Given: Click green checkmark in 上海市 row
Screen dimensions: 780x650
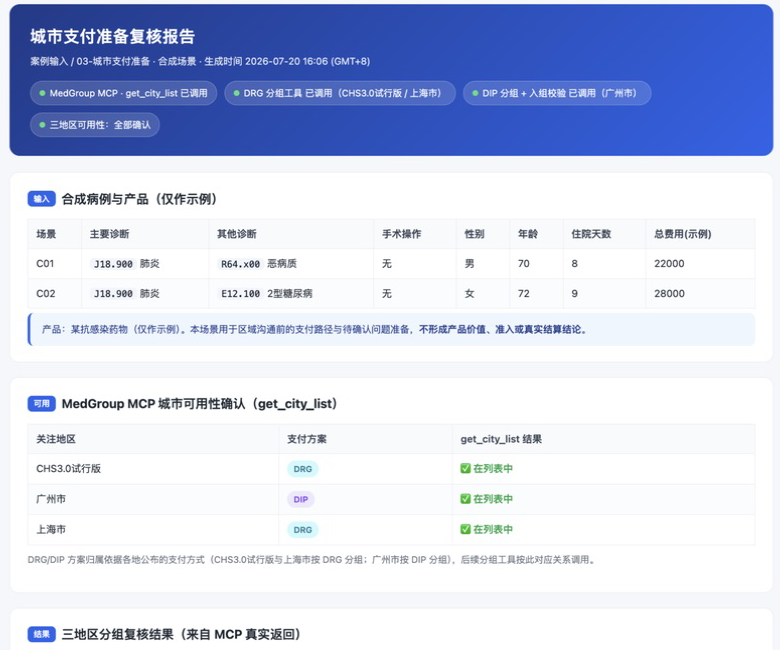Looking at the screenshot, I should [465, 529].
